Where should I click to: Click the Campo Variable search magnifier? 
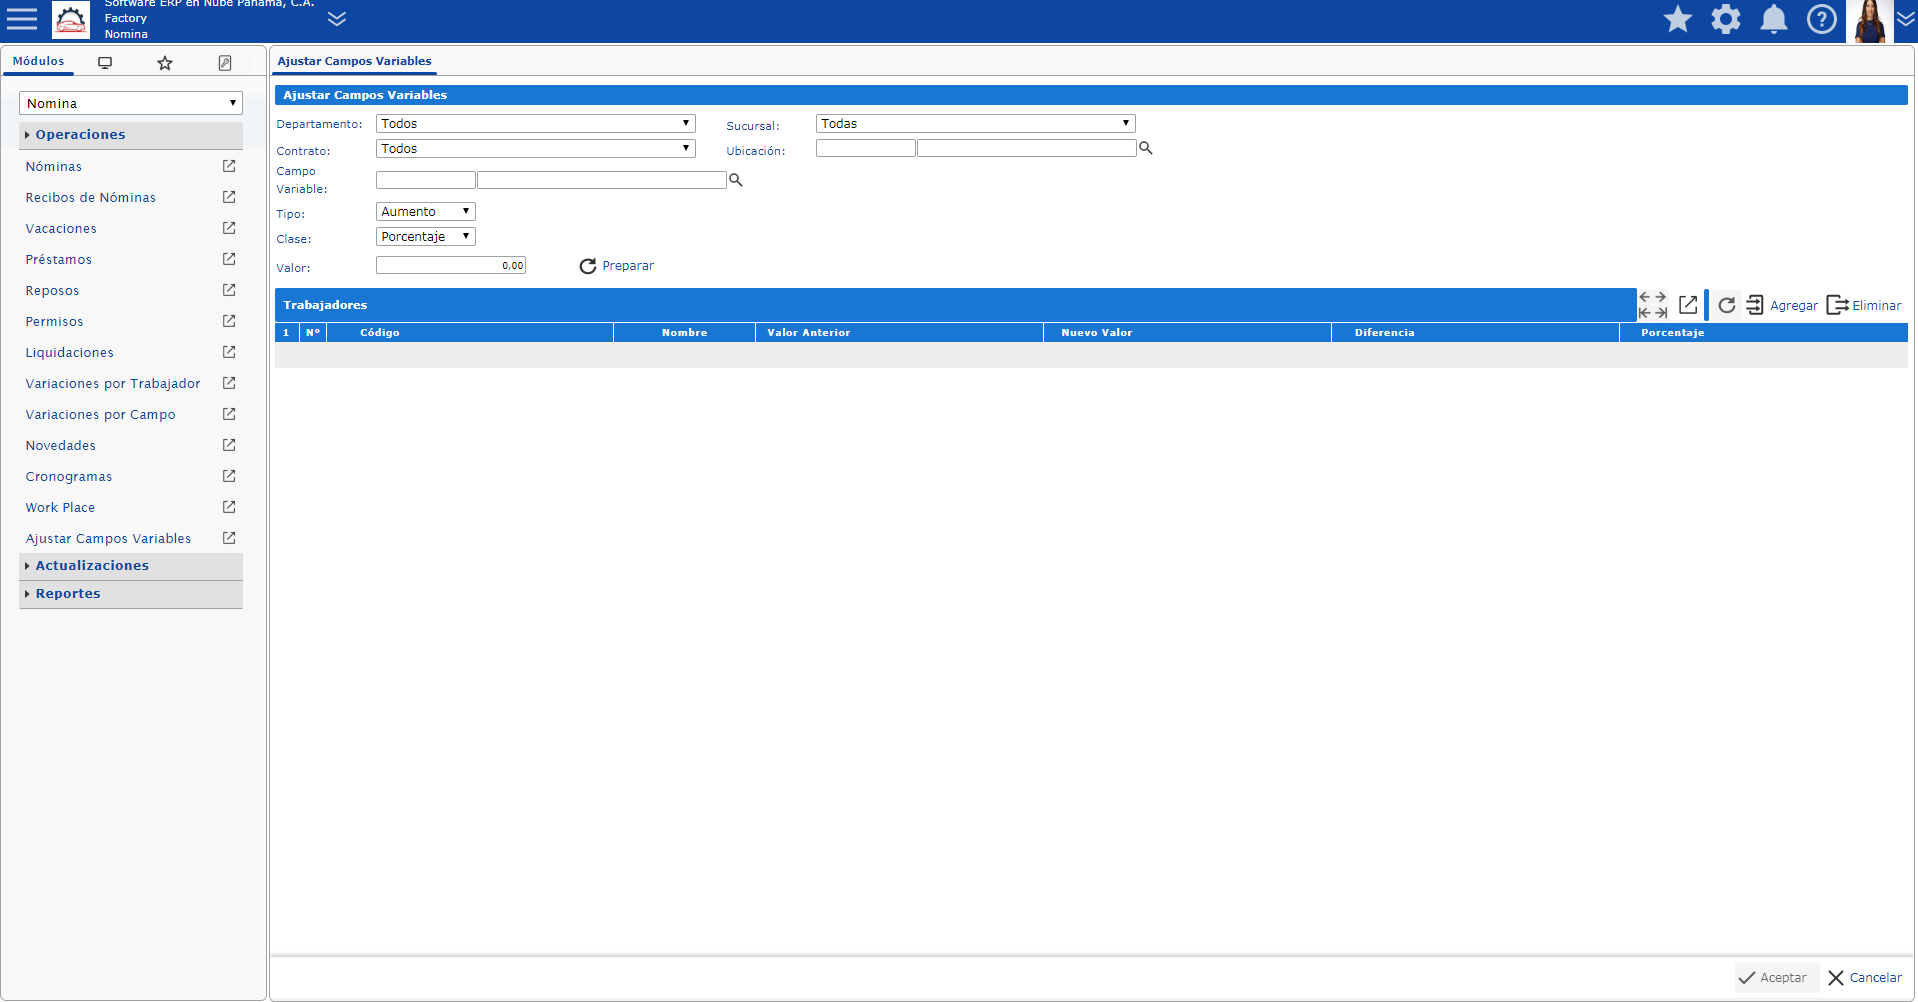[x=736, y=180]
